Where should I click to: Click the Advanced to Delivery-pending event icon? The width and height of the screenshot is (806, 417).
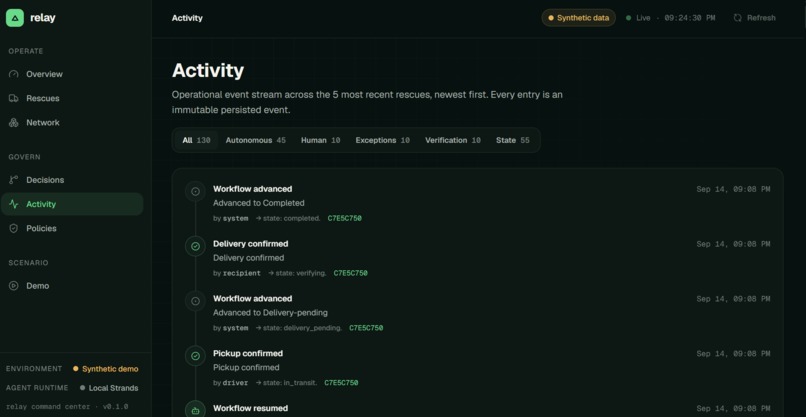click(195, 301)
